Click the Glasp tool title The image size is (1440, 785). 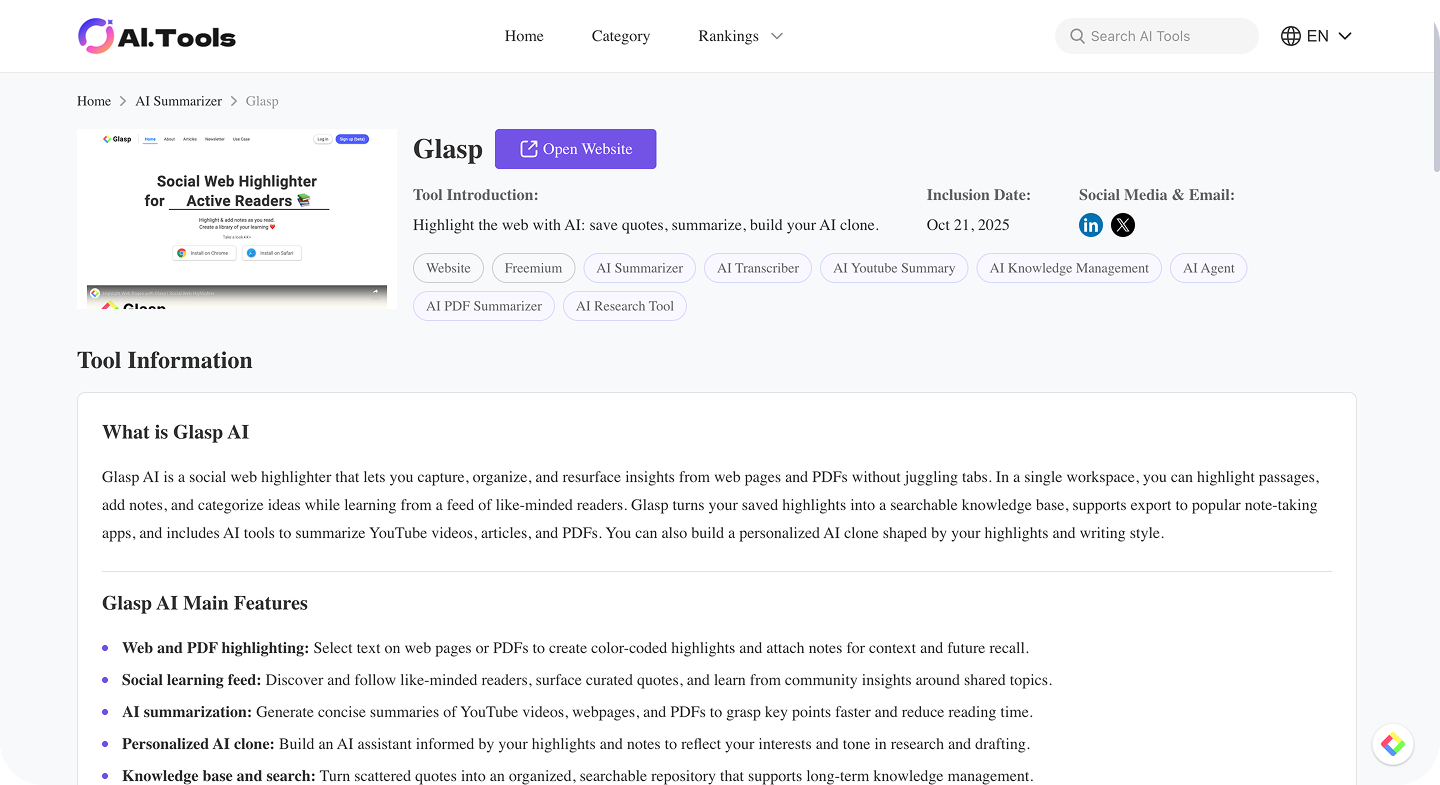click(x=448, y=149)
